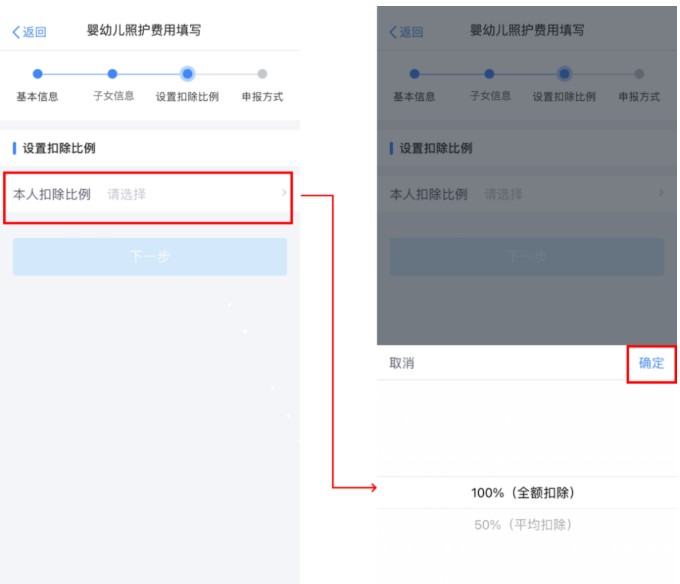Select the 申报方式 step dot in left screen

pyautogui.click(x=262, y=74)
